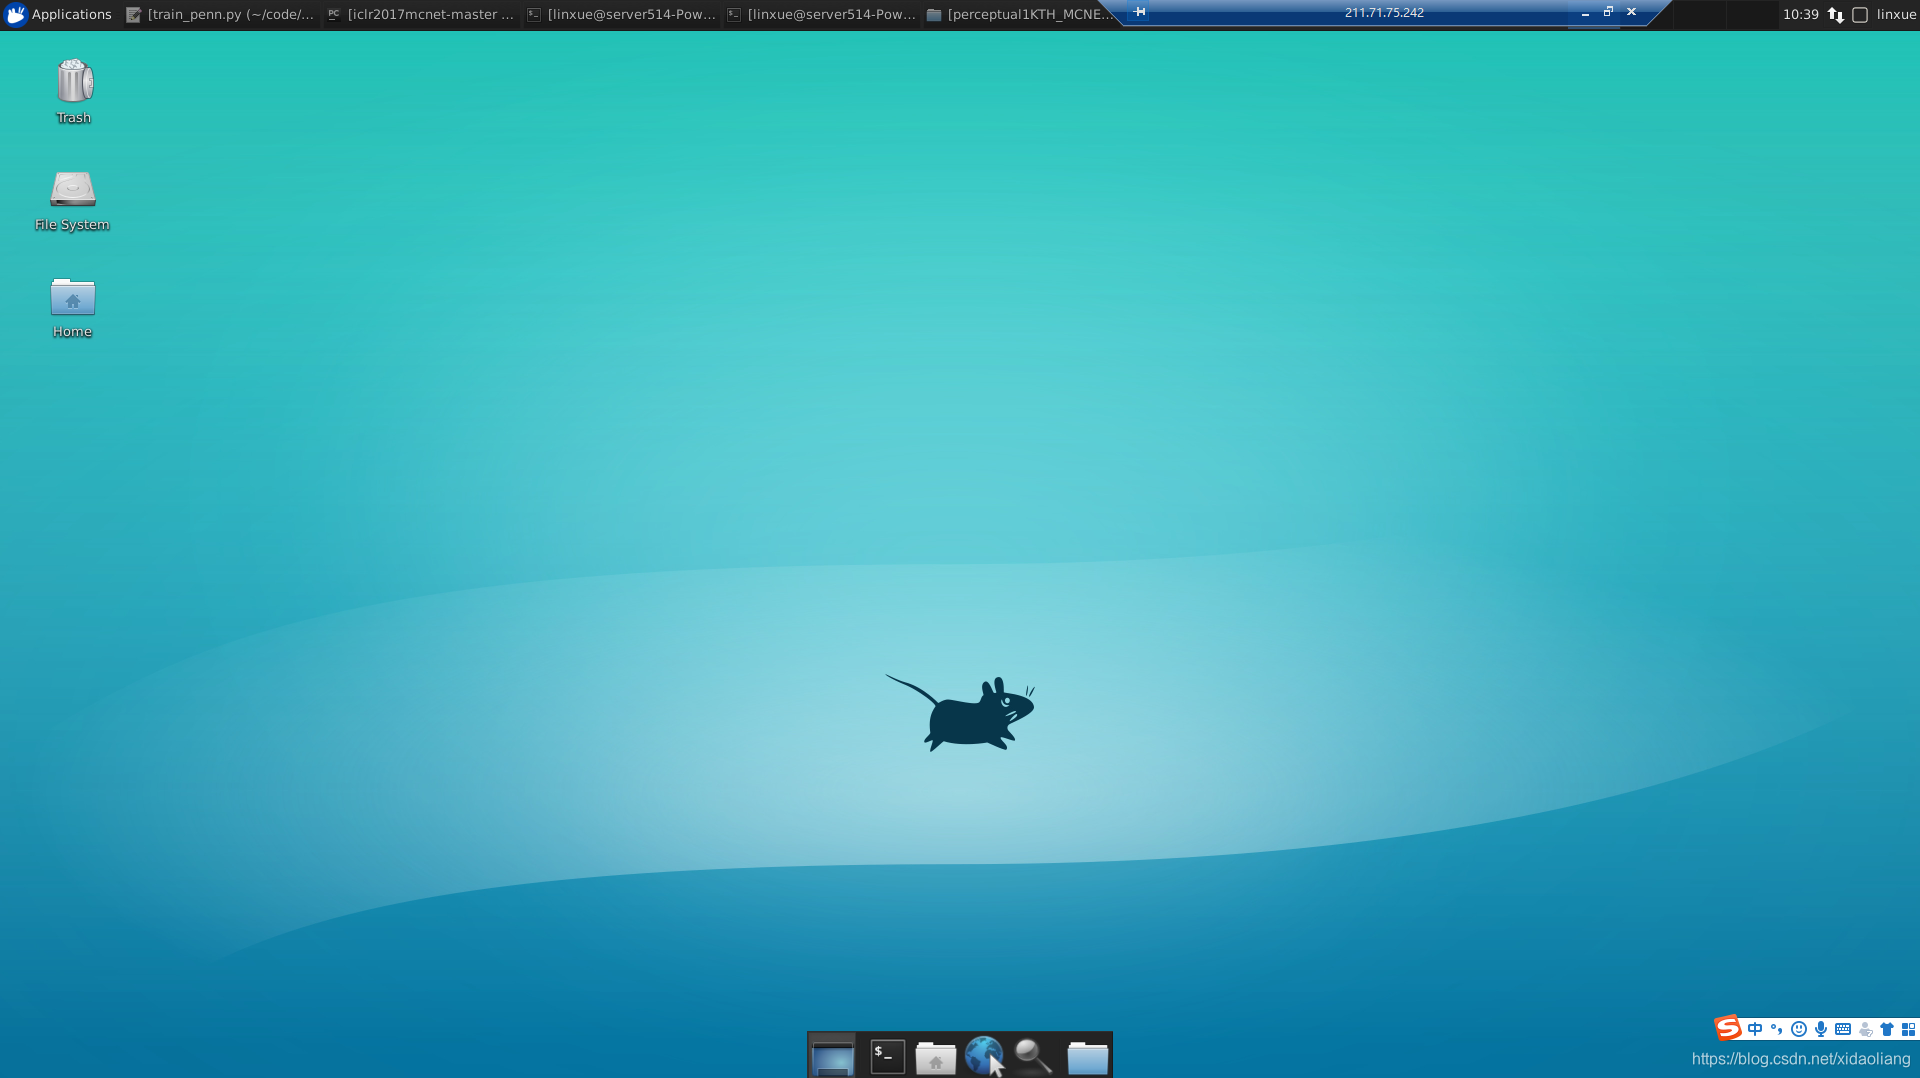Open the Applications menu
This screenshot has height=1078, width=1920.
58,14
